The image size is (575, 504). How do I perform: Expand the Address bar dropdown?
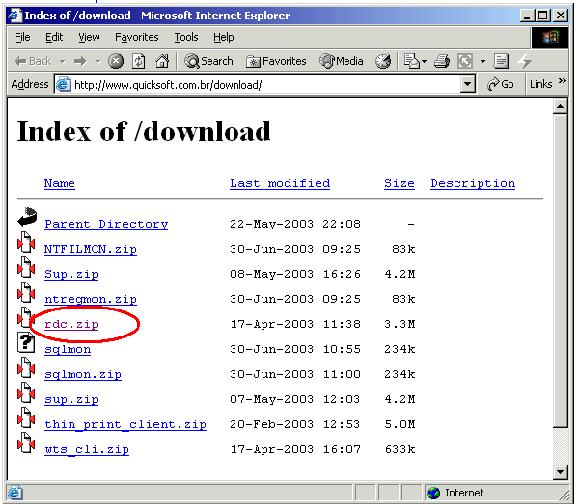coord(467,84)
